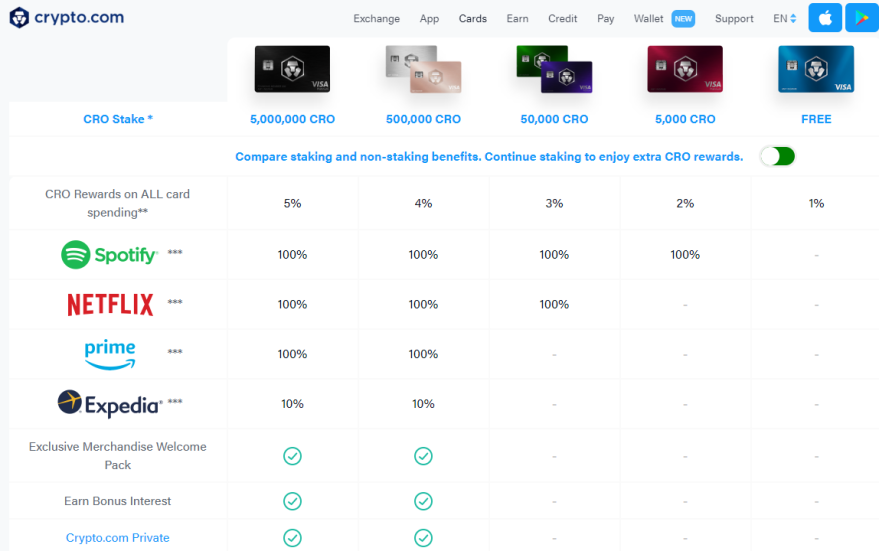This screenshot has width=879, height=551.
Task: Click the NEW badge beside Wallet
Action: click(683, 18)
